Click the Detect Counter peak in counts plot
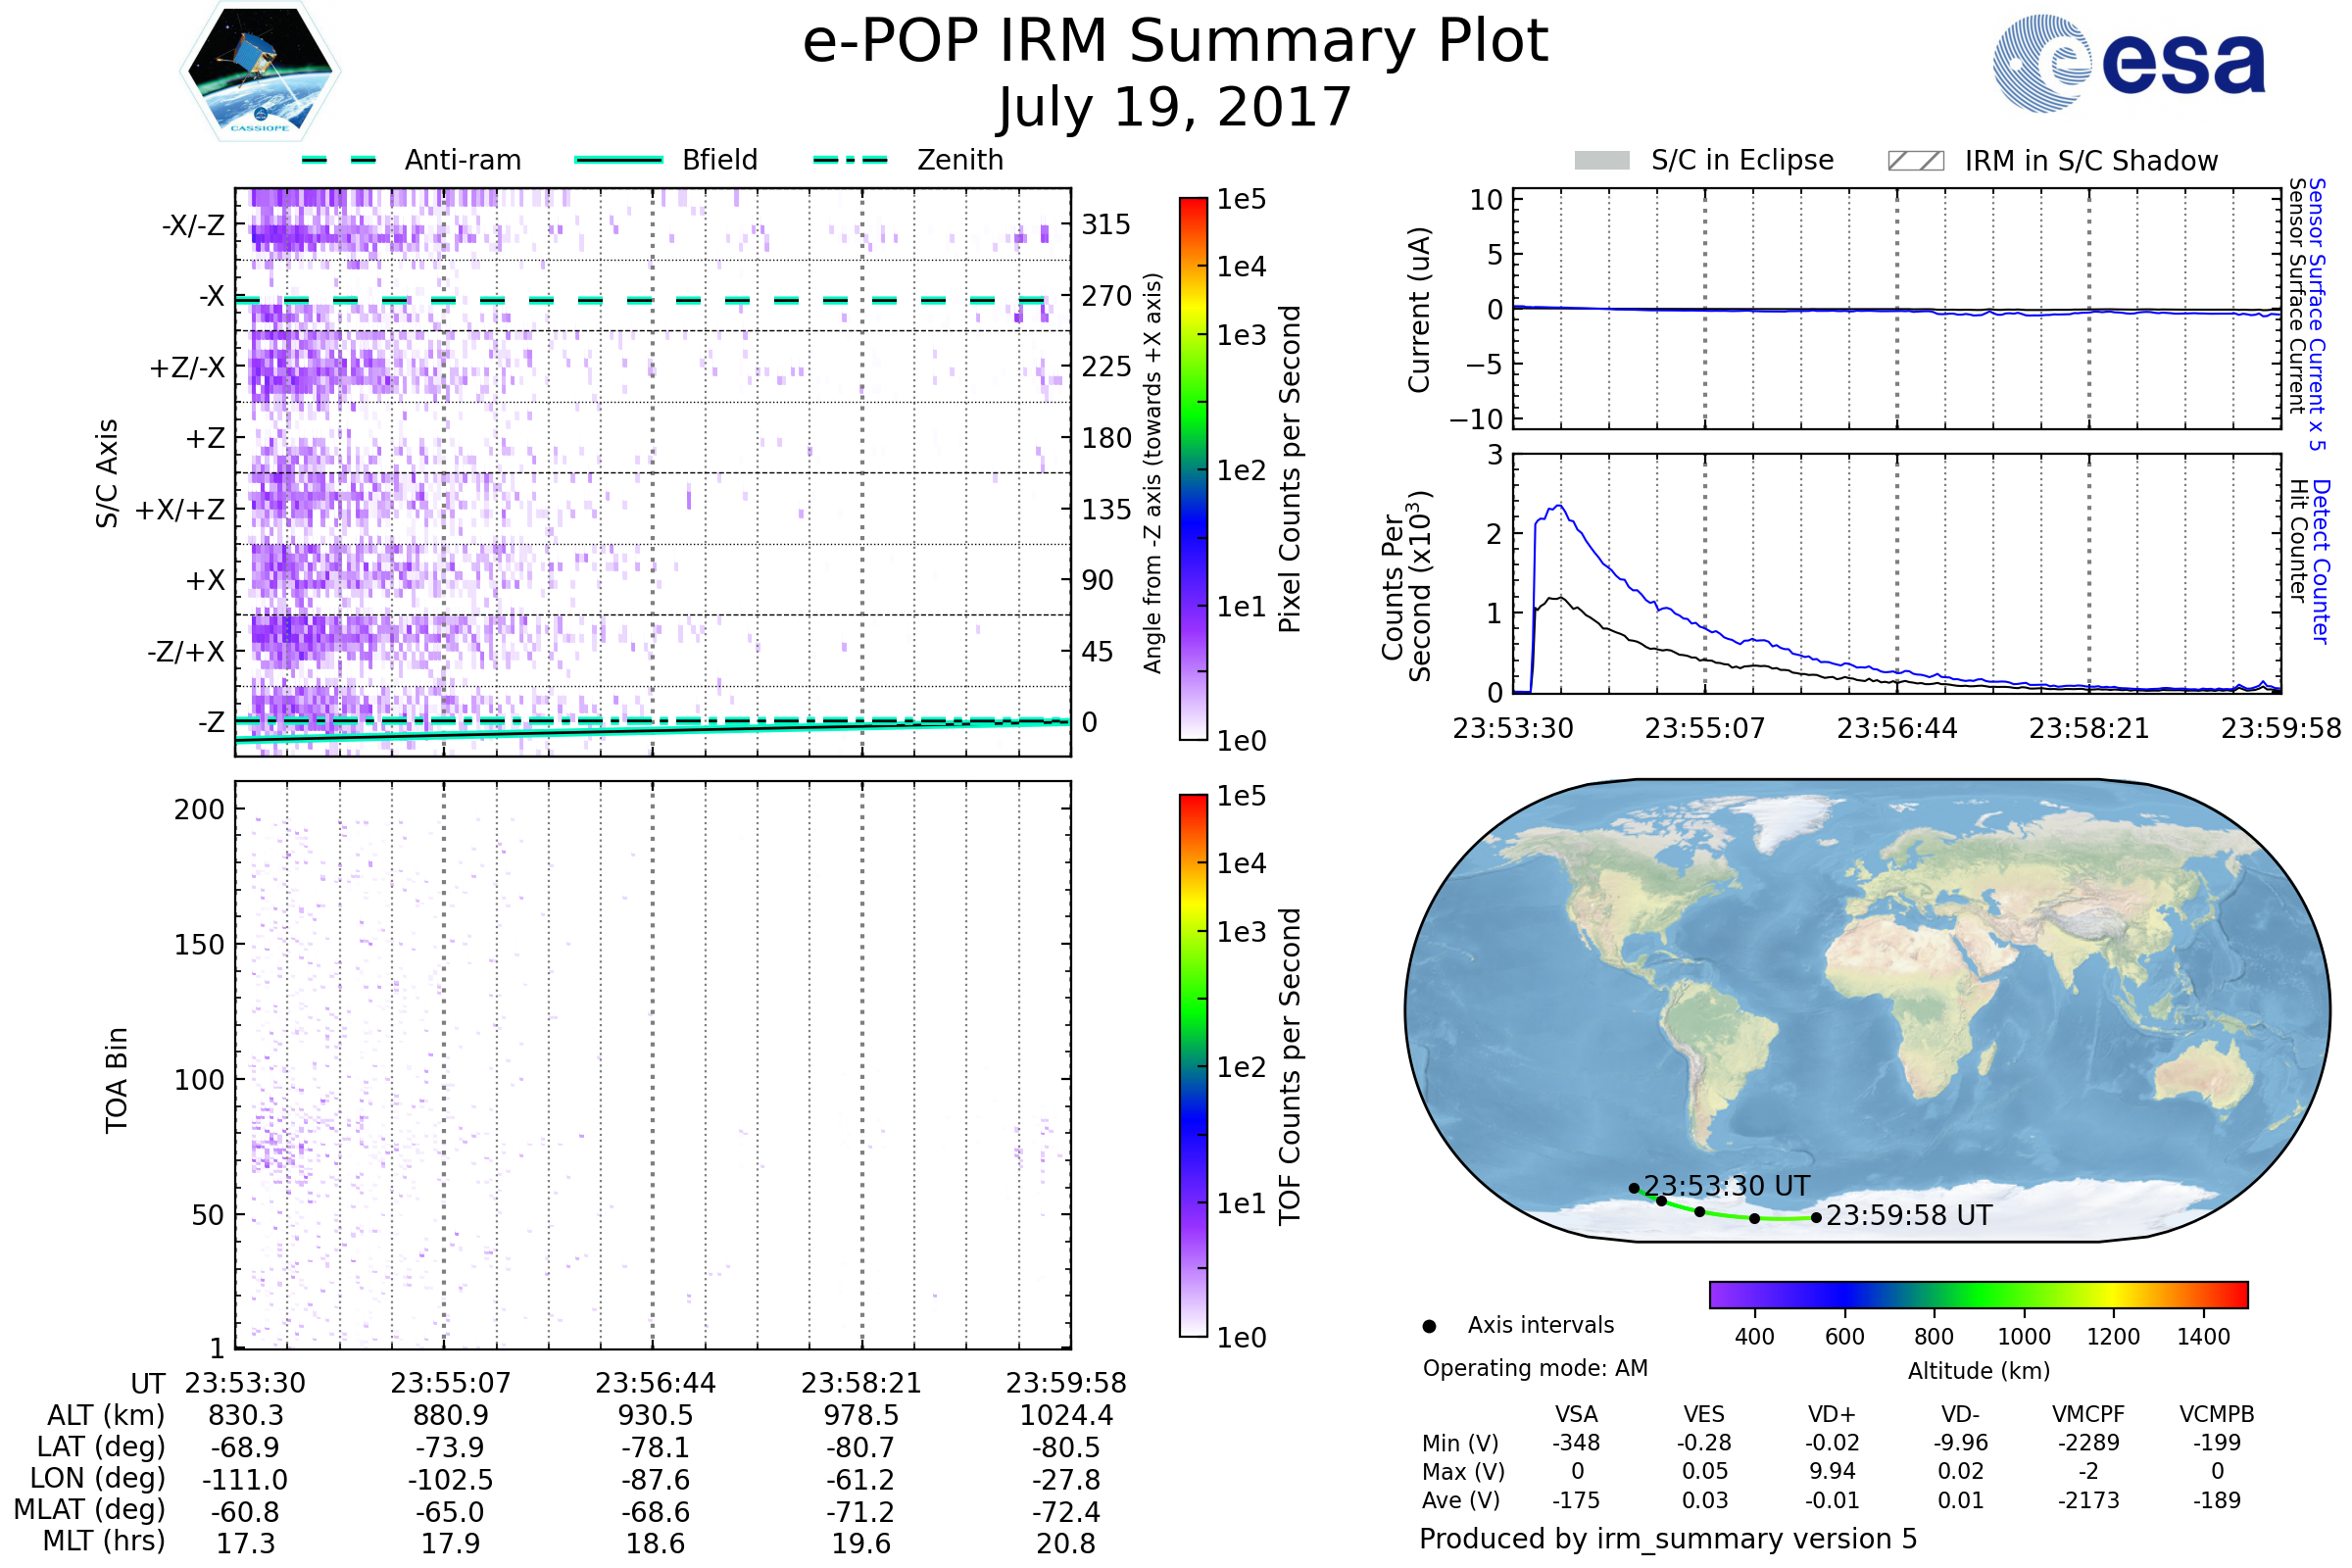This screenshot has width=2352, height=1568. point(1559,507)
